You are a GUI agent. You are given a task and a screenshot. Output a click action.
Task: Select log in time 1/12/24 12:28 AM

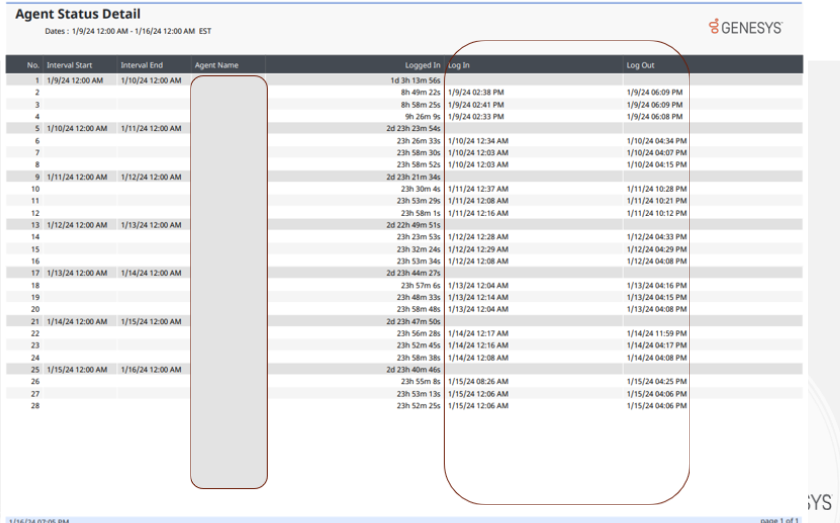[x=478, y=237]
